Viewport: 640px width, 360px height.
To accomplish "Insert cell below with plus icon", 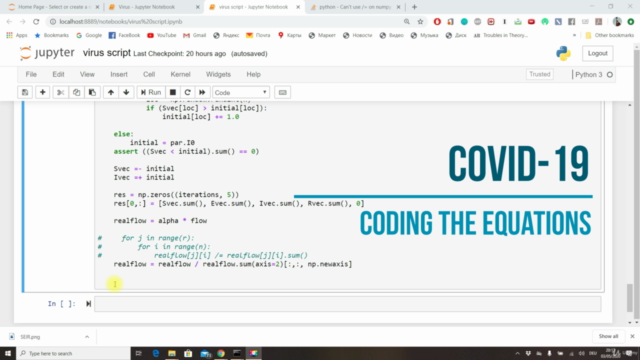I will pos(42,92).
